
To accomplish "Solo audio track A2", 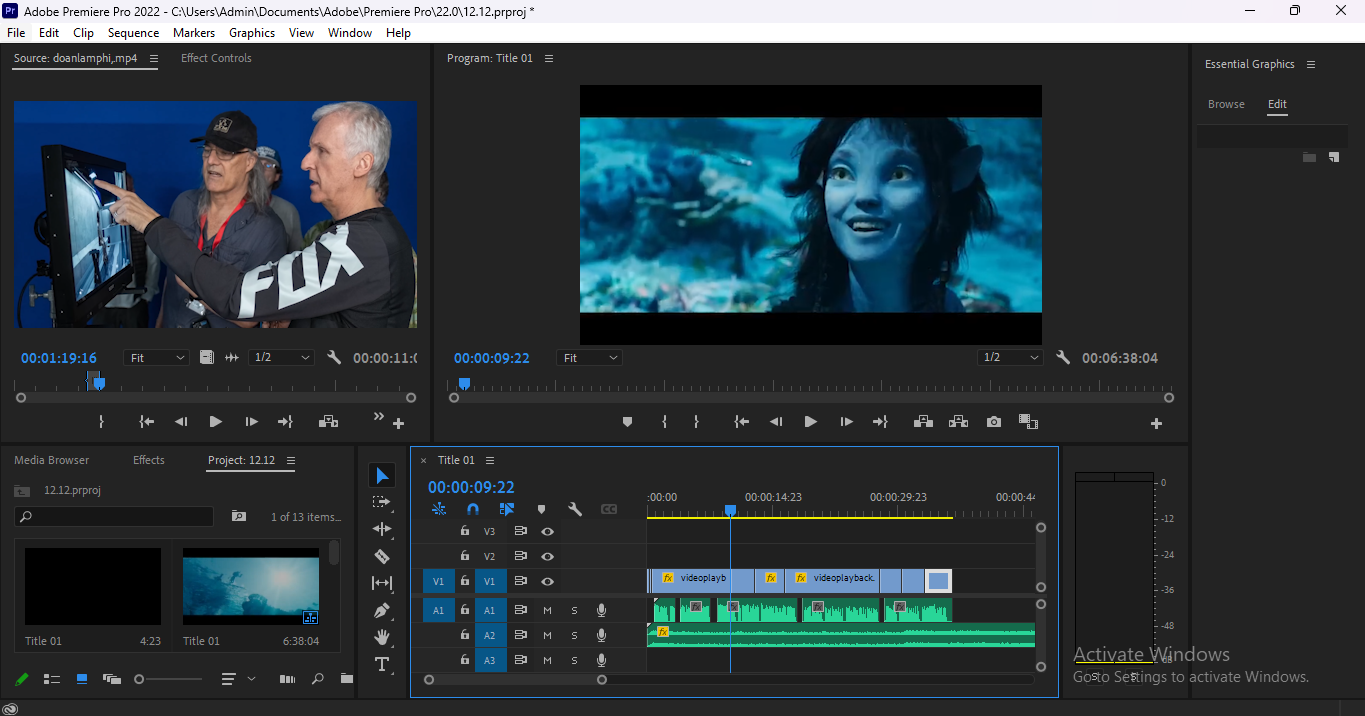I will (x=574, y=635).
